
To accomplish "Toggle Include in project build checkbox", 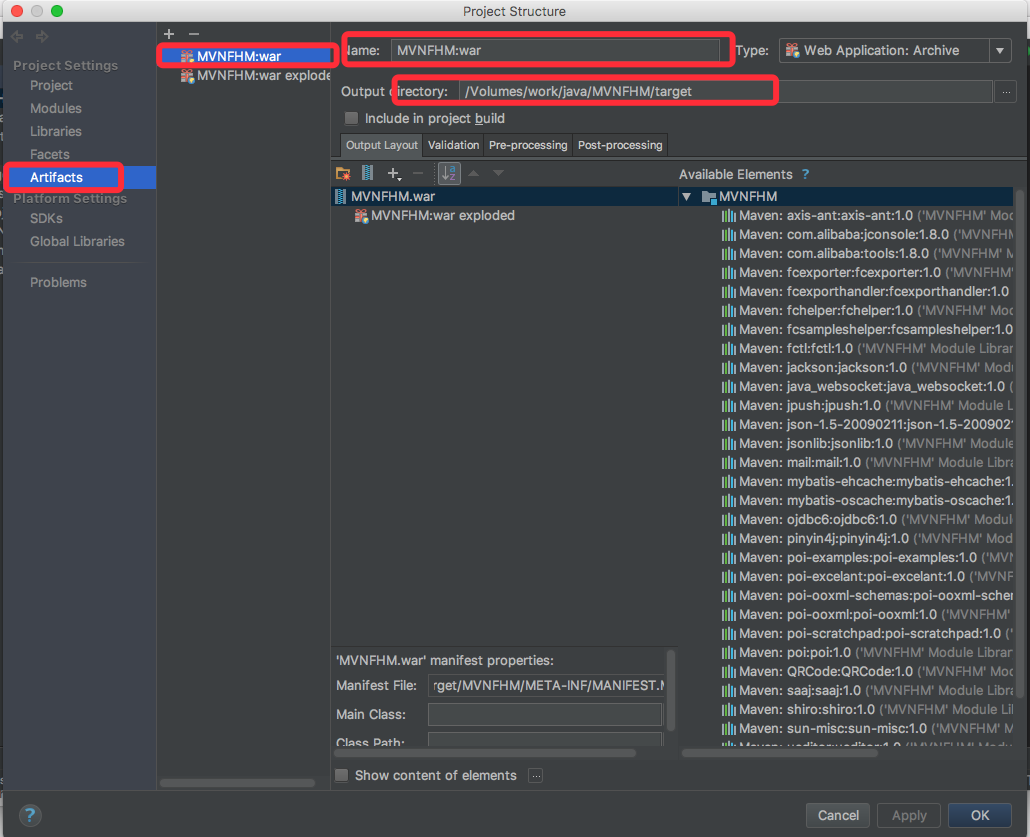I will [x=351, y=118].
